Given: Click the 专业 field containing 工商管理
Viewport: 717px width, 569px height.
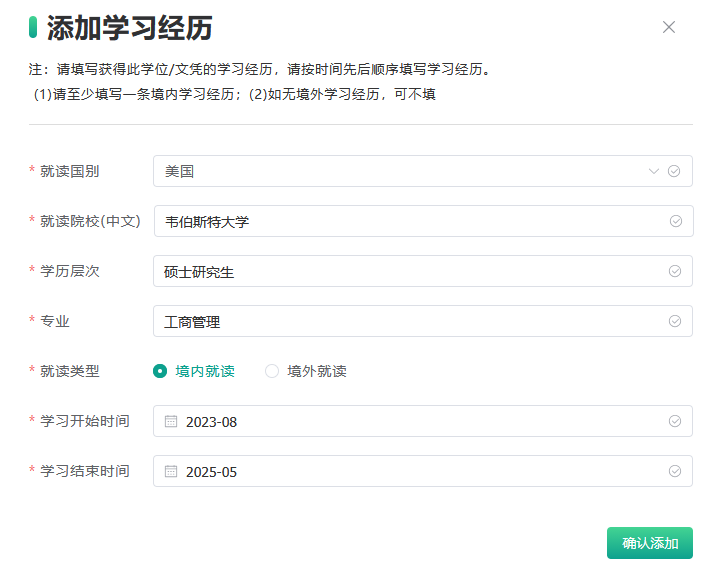Looking at the screenshot, I should tap(400, 321).
